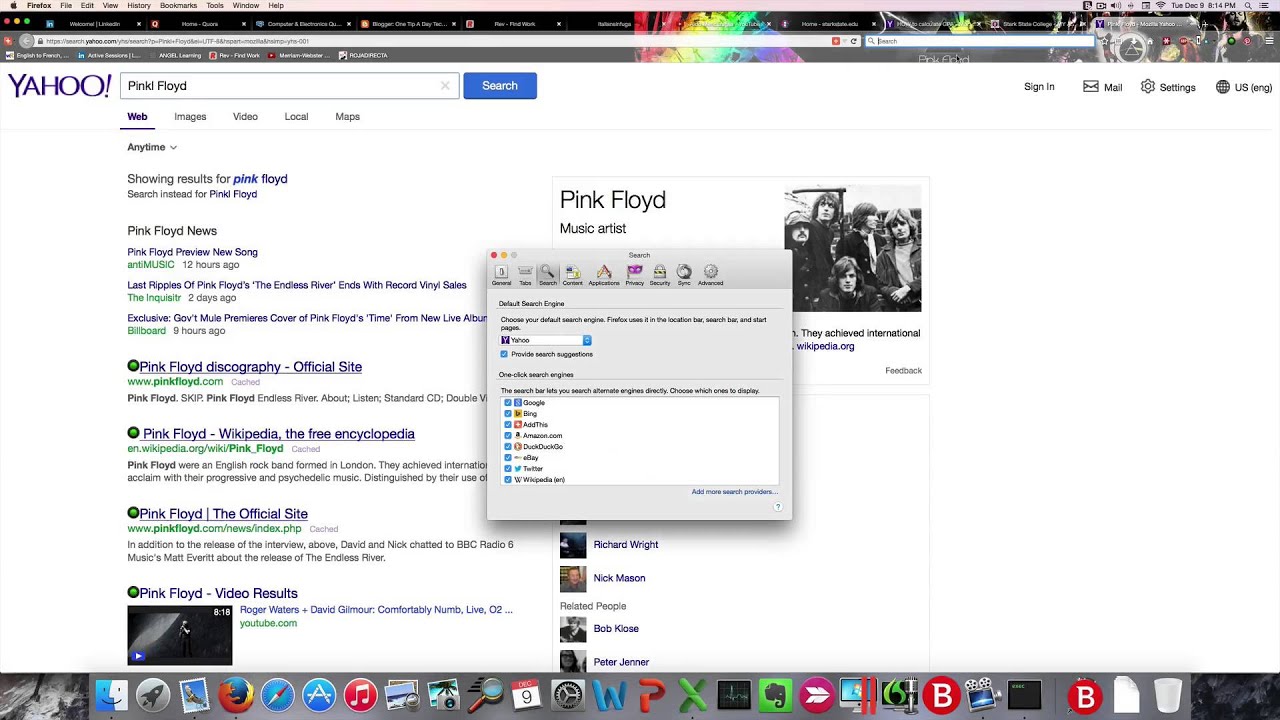Open the Security padlock pane
Screen dimensions: 1280x720
pyautogui.click(x=660, y=275)
